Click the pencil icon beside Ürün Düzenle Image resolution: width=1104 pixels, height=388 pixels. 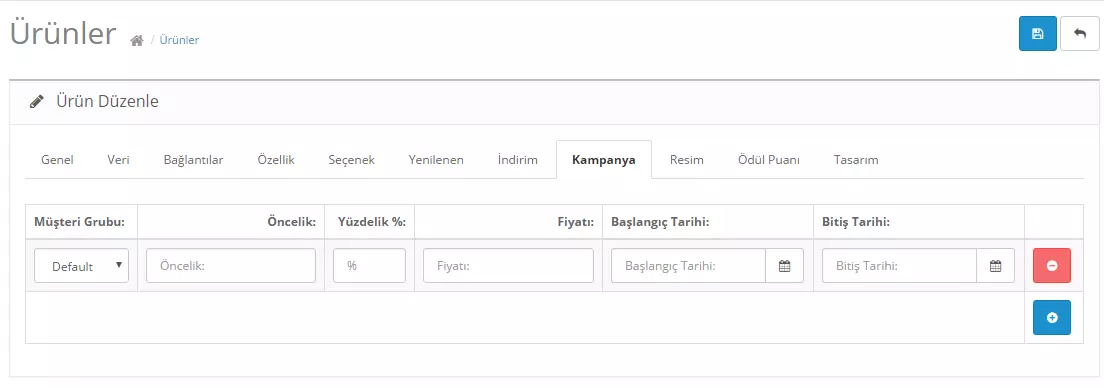[36, 101]
